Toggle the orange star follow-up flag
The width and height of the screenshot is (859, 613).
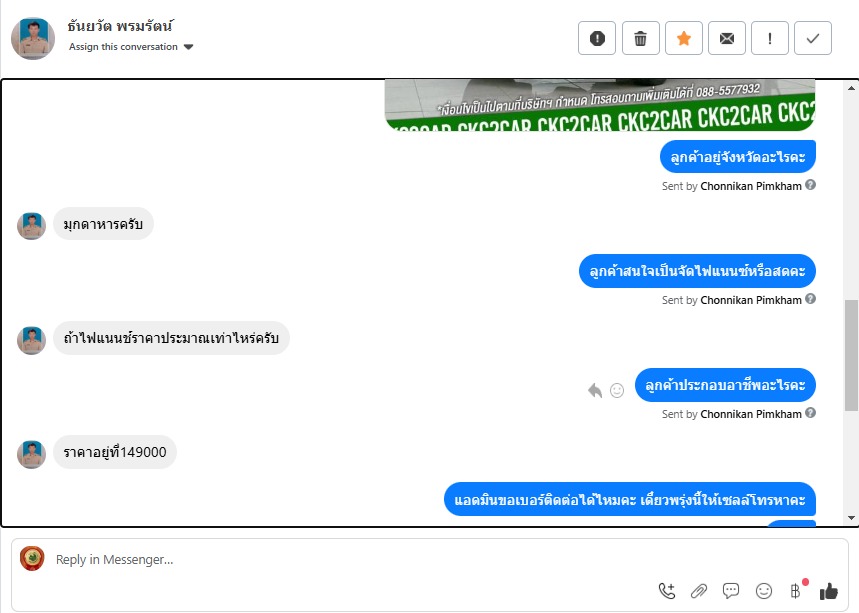click(684, 38)
